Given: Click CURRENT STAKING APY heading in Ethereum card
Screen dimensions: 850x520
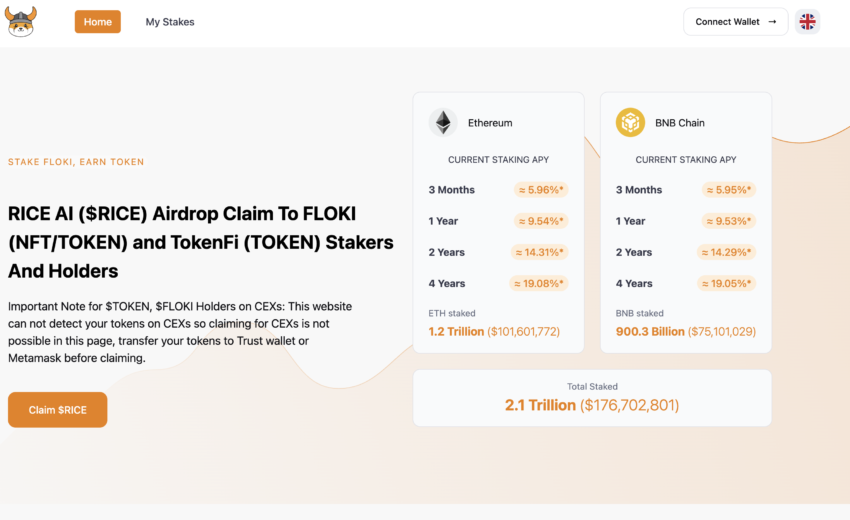Looking at the screenshot, I should (x=498, y=159).
